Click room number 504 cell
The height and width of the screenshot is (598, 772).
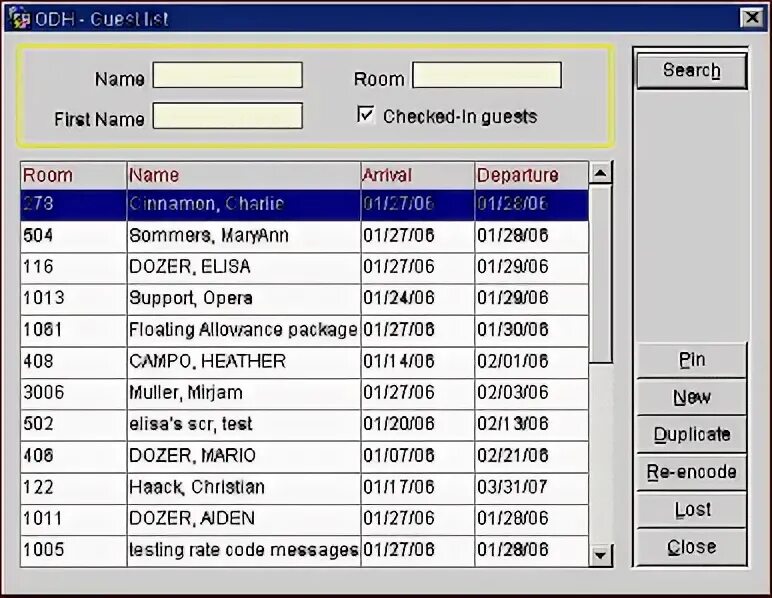(x=73, y=236)
